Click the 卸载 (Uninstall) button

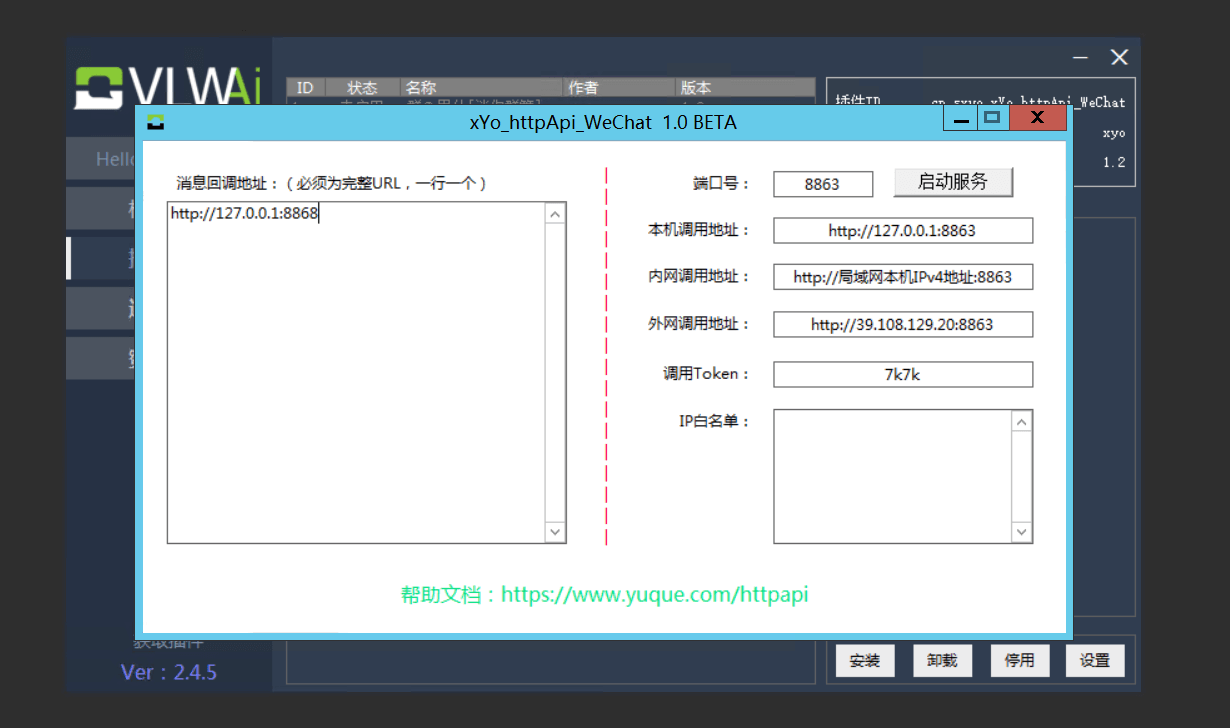tap(941, 660)
